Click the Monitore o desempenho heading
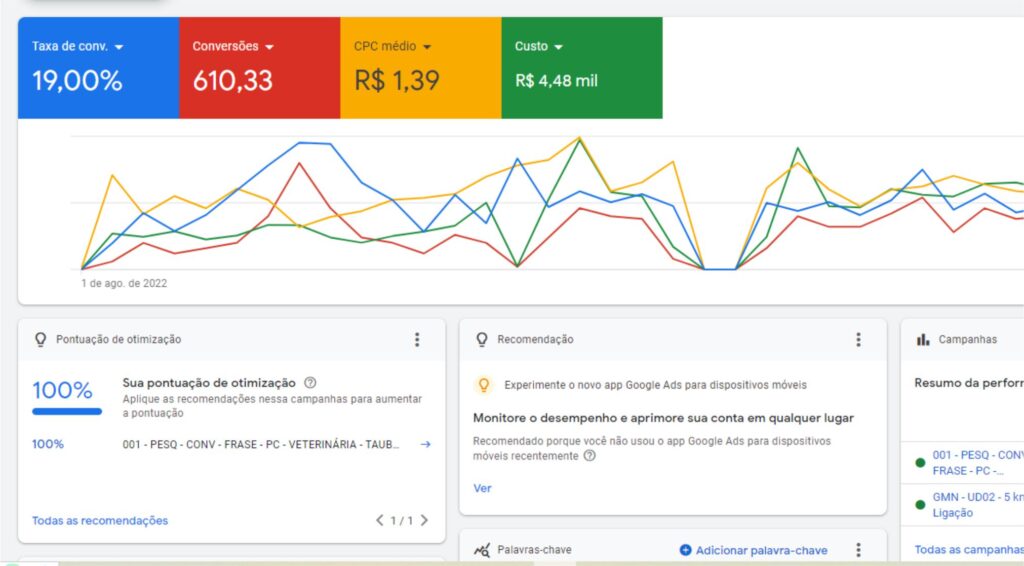The width and height of the screenshot is (1024, 566). click(664, 418)
